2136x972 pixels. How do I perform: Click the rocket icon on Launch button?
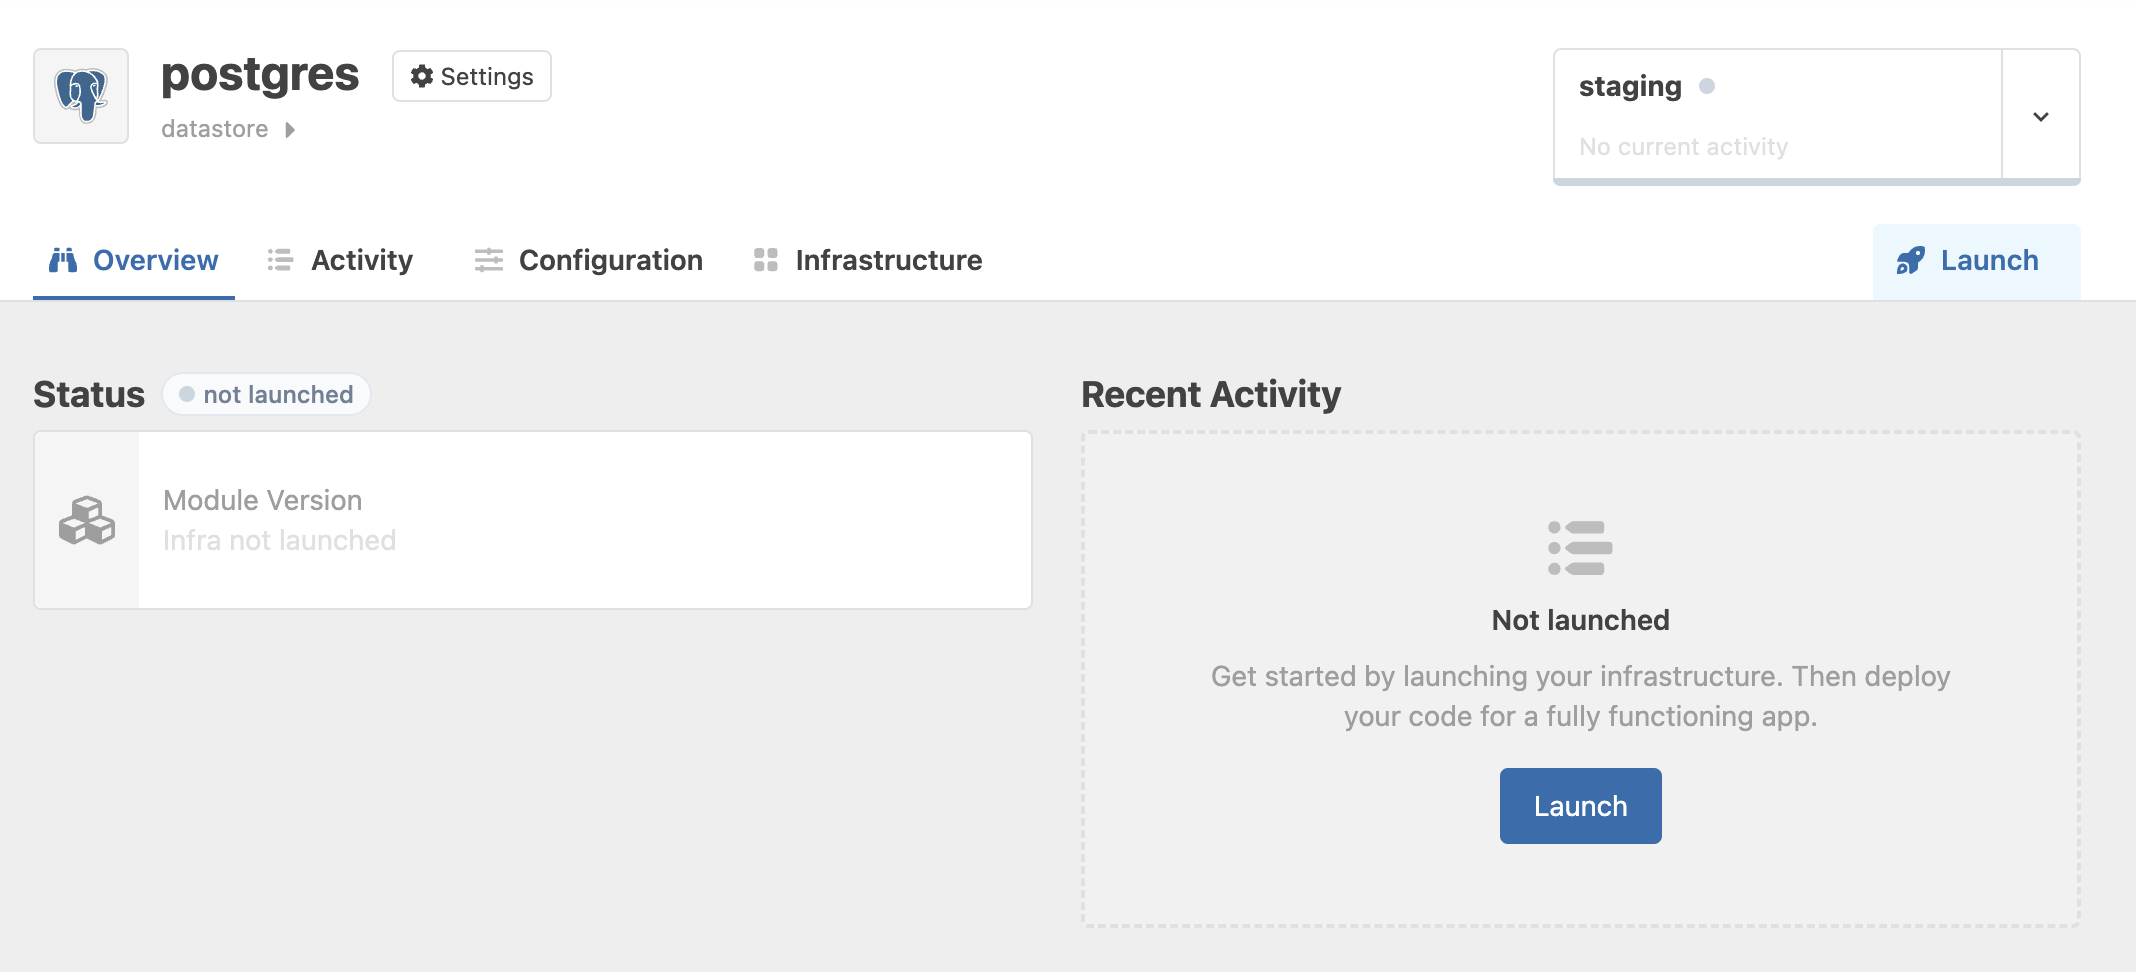pyautogui.click(x=1908, y=260)
